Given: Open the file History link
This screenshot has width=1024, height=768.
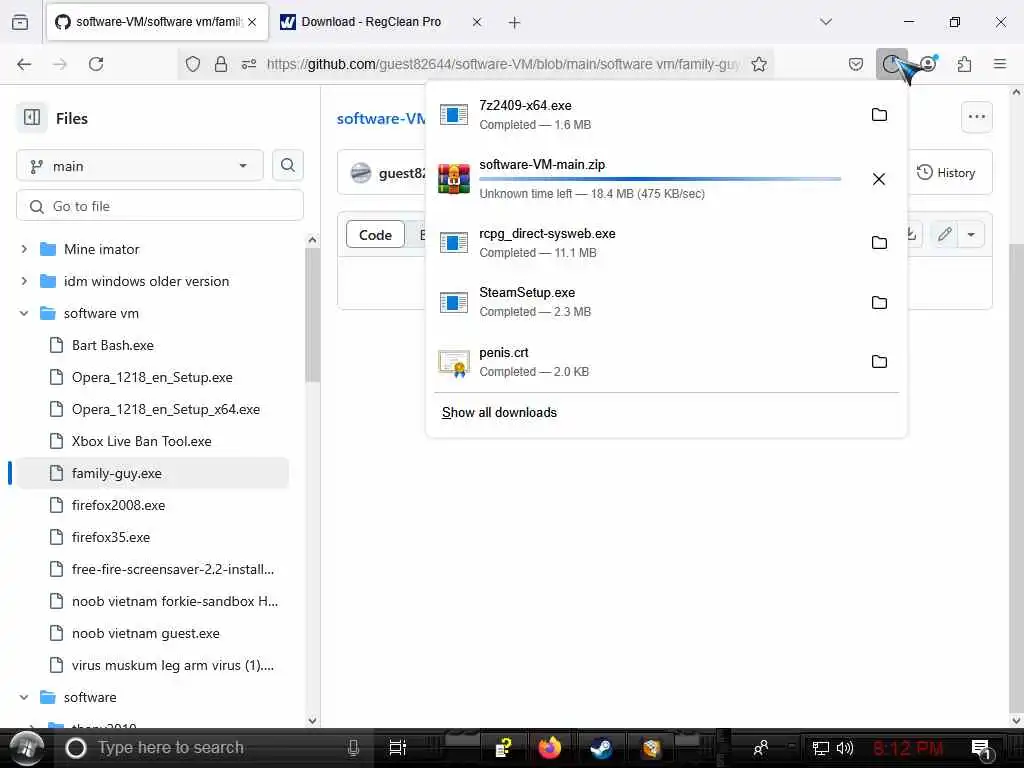Looking at the screenshot, I should point(946,172).
